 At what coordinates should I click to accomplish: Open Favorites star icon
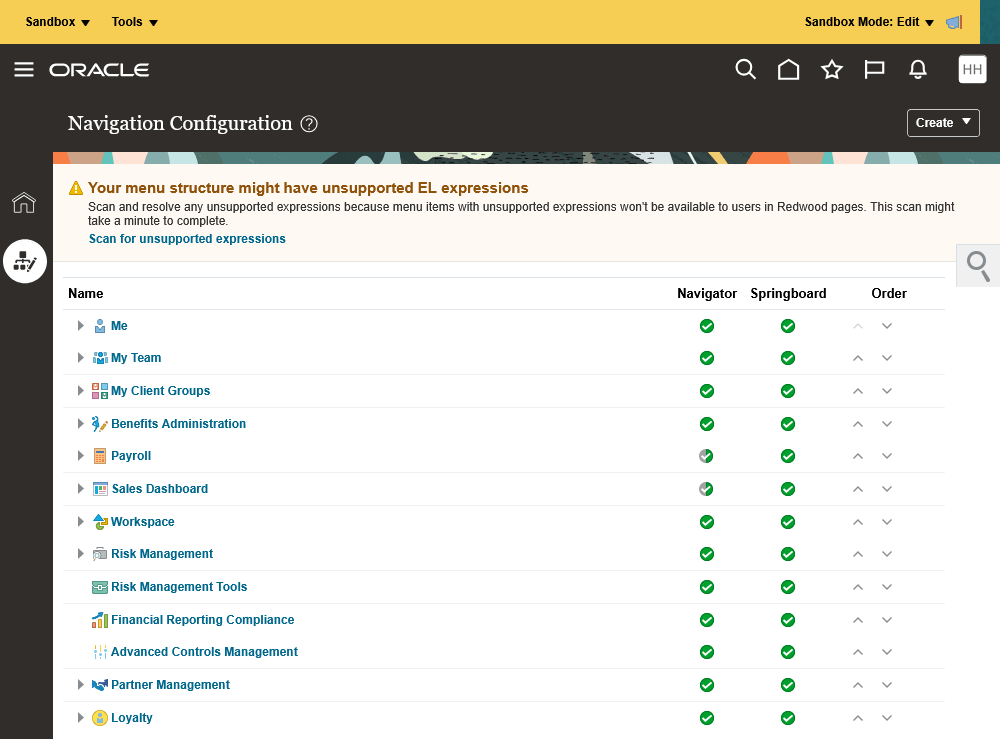pyautogui.click(x=832, y=69)
